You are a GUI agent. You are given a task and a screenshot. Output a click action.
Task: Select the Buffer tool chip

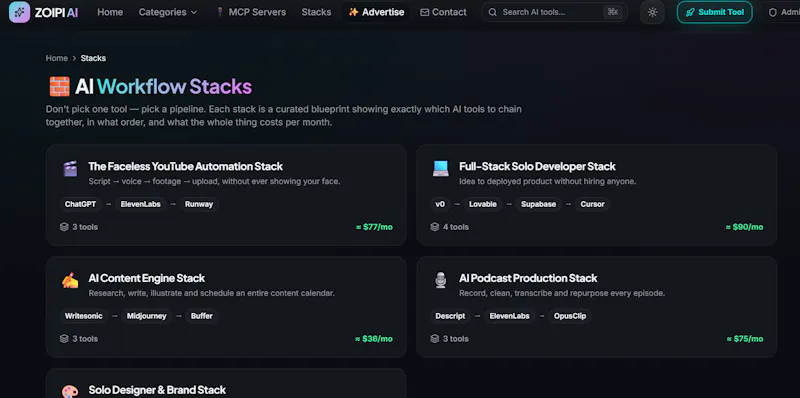click(x=202, y=316)
